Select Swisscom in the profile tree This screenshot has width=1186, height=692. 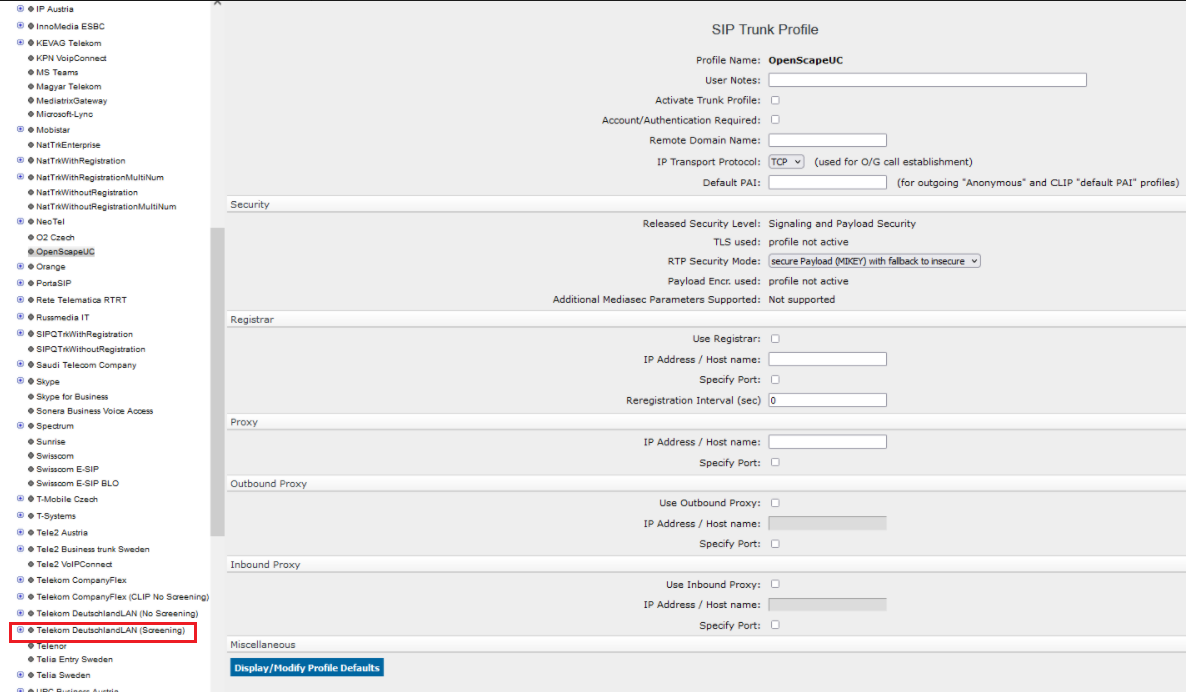[55, 456]
